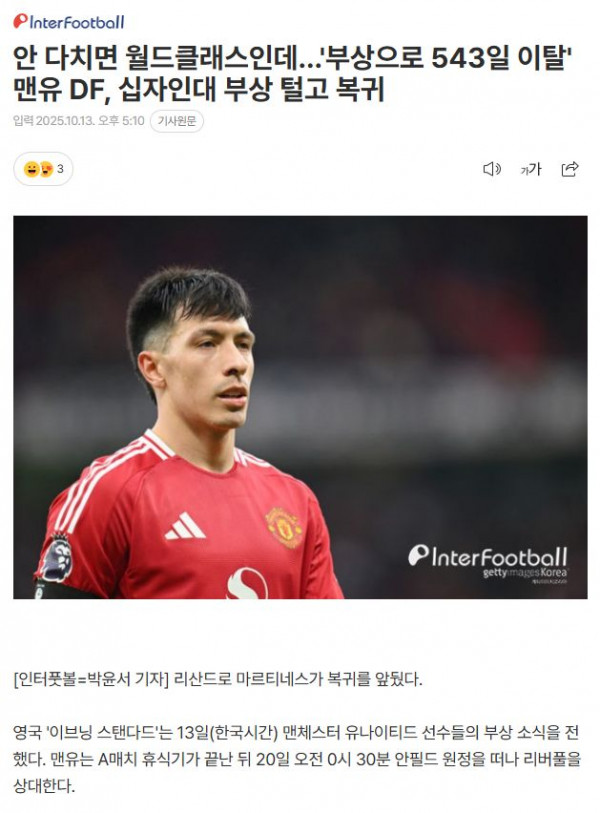Click the Adidas logo on the jersey
This screenshot has height=813, width=600.
(185, 526)
